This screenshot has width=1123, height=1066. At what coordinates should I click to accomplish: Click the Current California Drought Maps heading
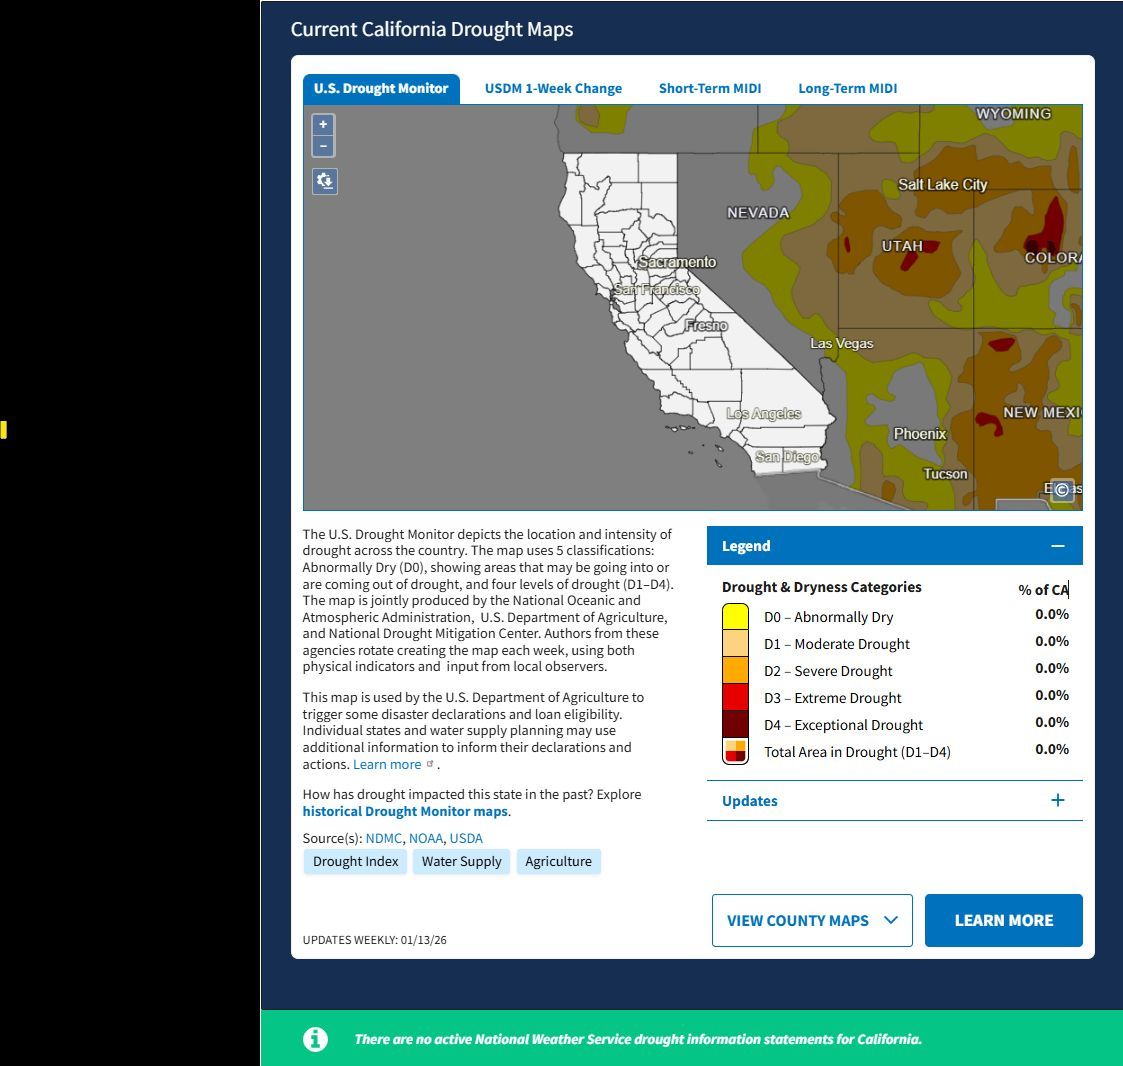(431, 29)
